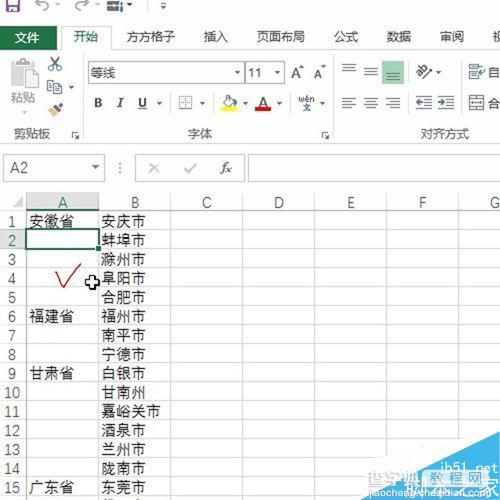Screen dimensions: 500x500
Task: Open 剪贴板 clipboard dialog launcher
Action: [75, 135]
